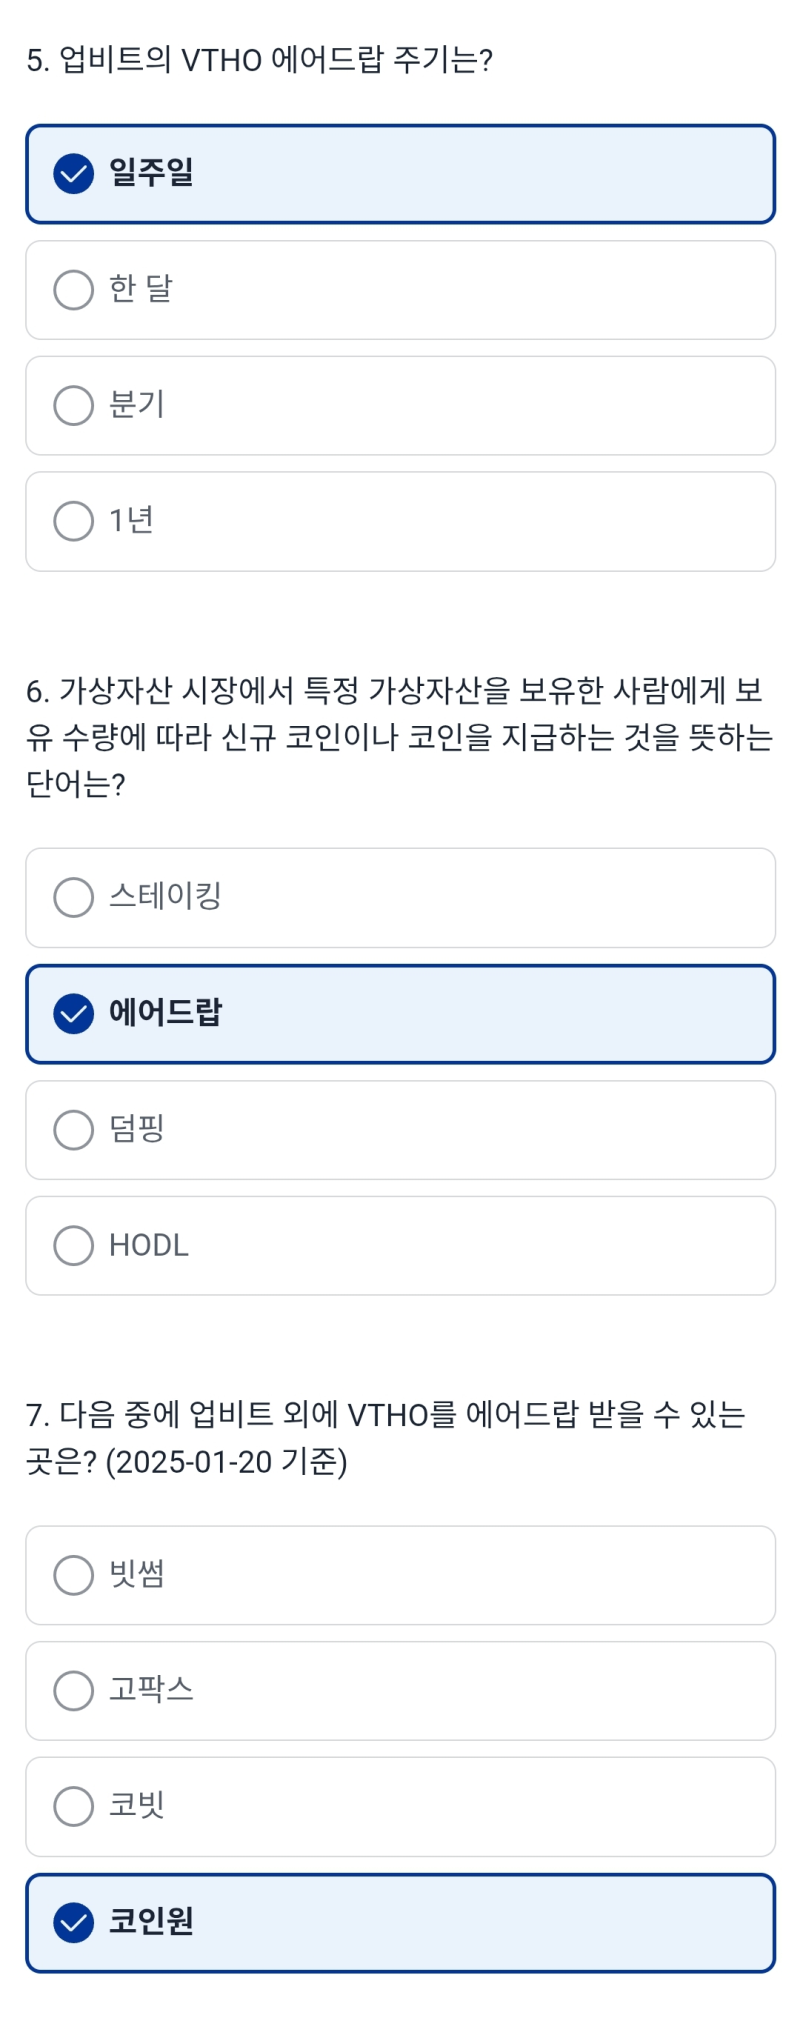
Task: Click the empty radio circle next to 한 달
Action: pyautogui.click(x=73, y=290)
